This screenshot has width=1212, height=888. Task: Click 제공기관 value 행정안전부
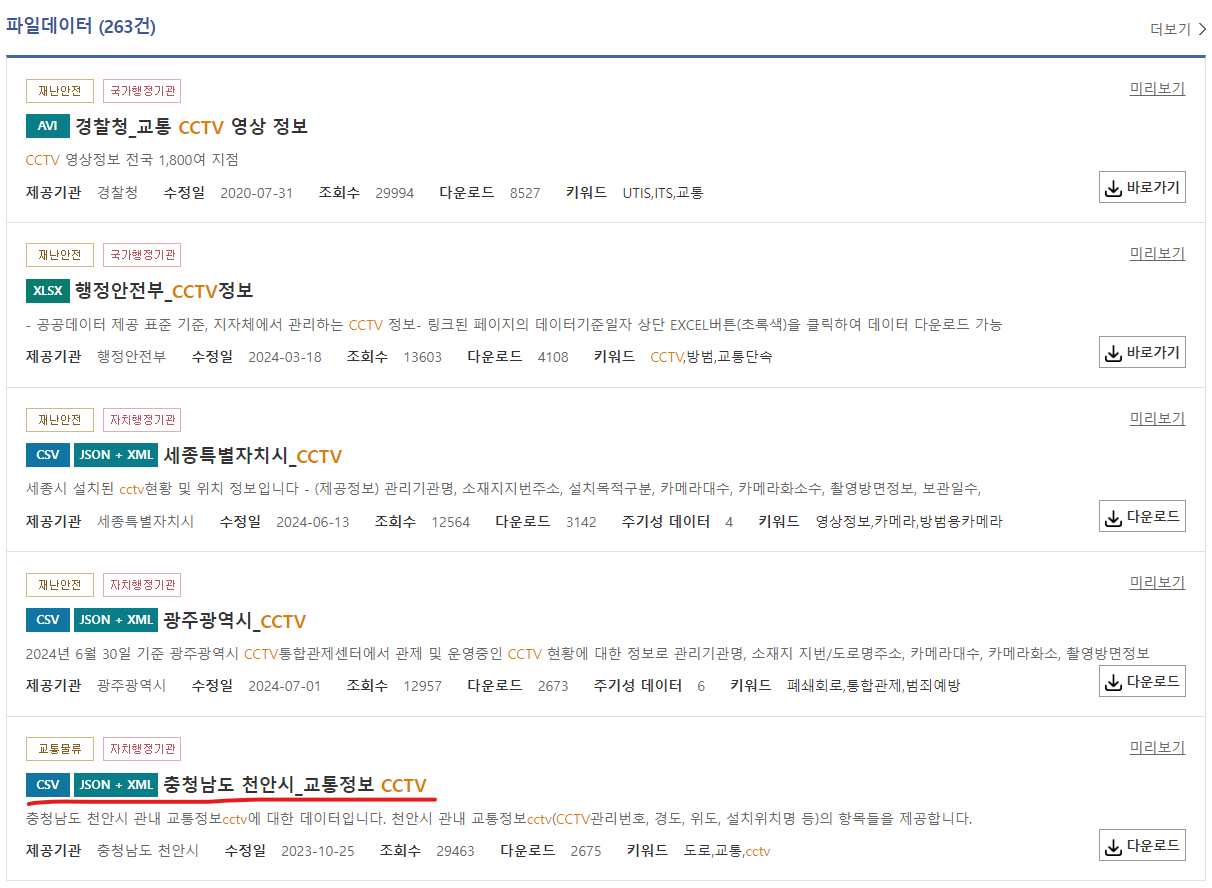coord(132,357)
